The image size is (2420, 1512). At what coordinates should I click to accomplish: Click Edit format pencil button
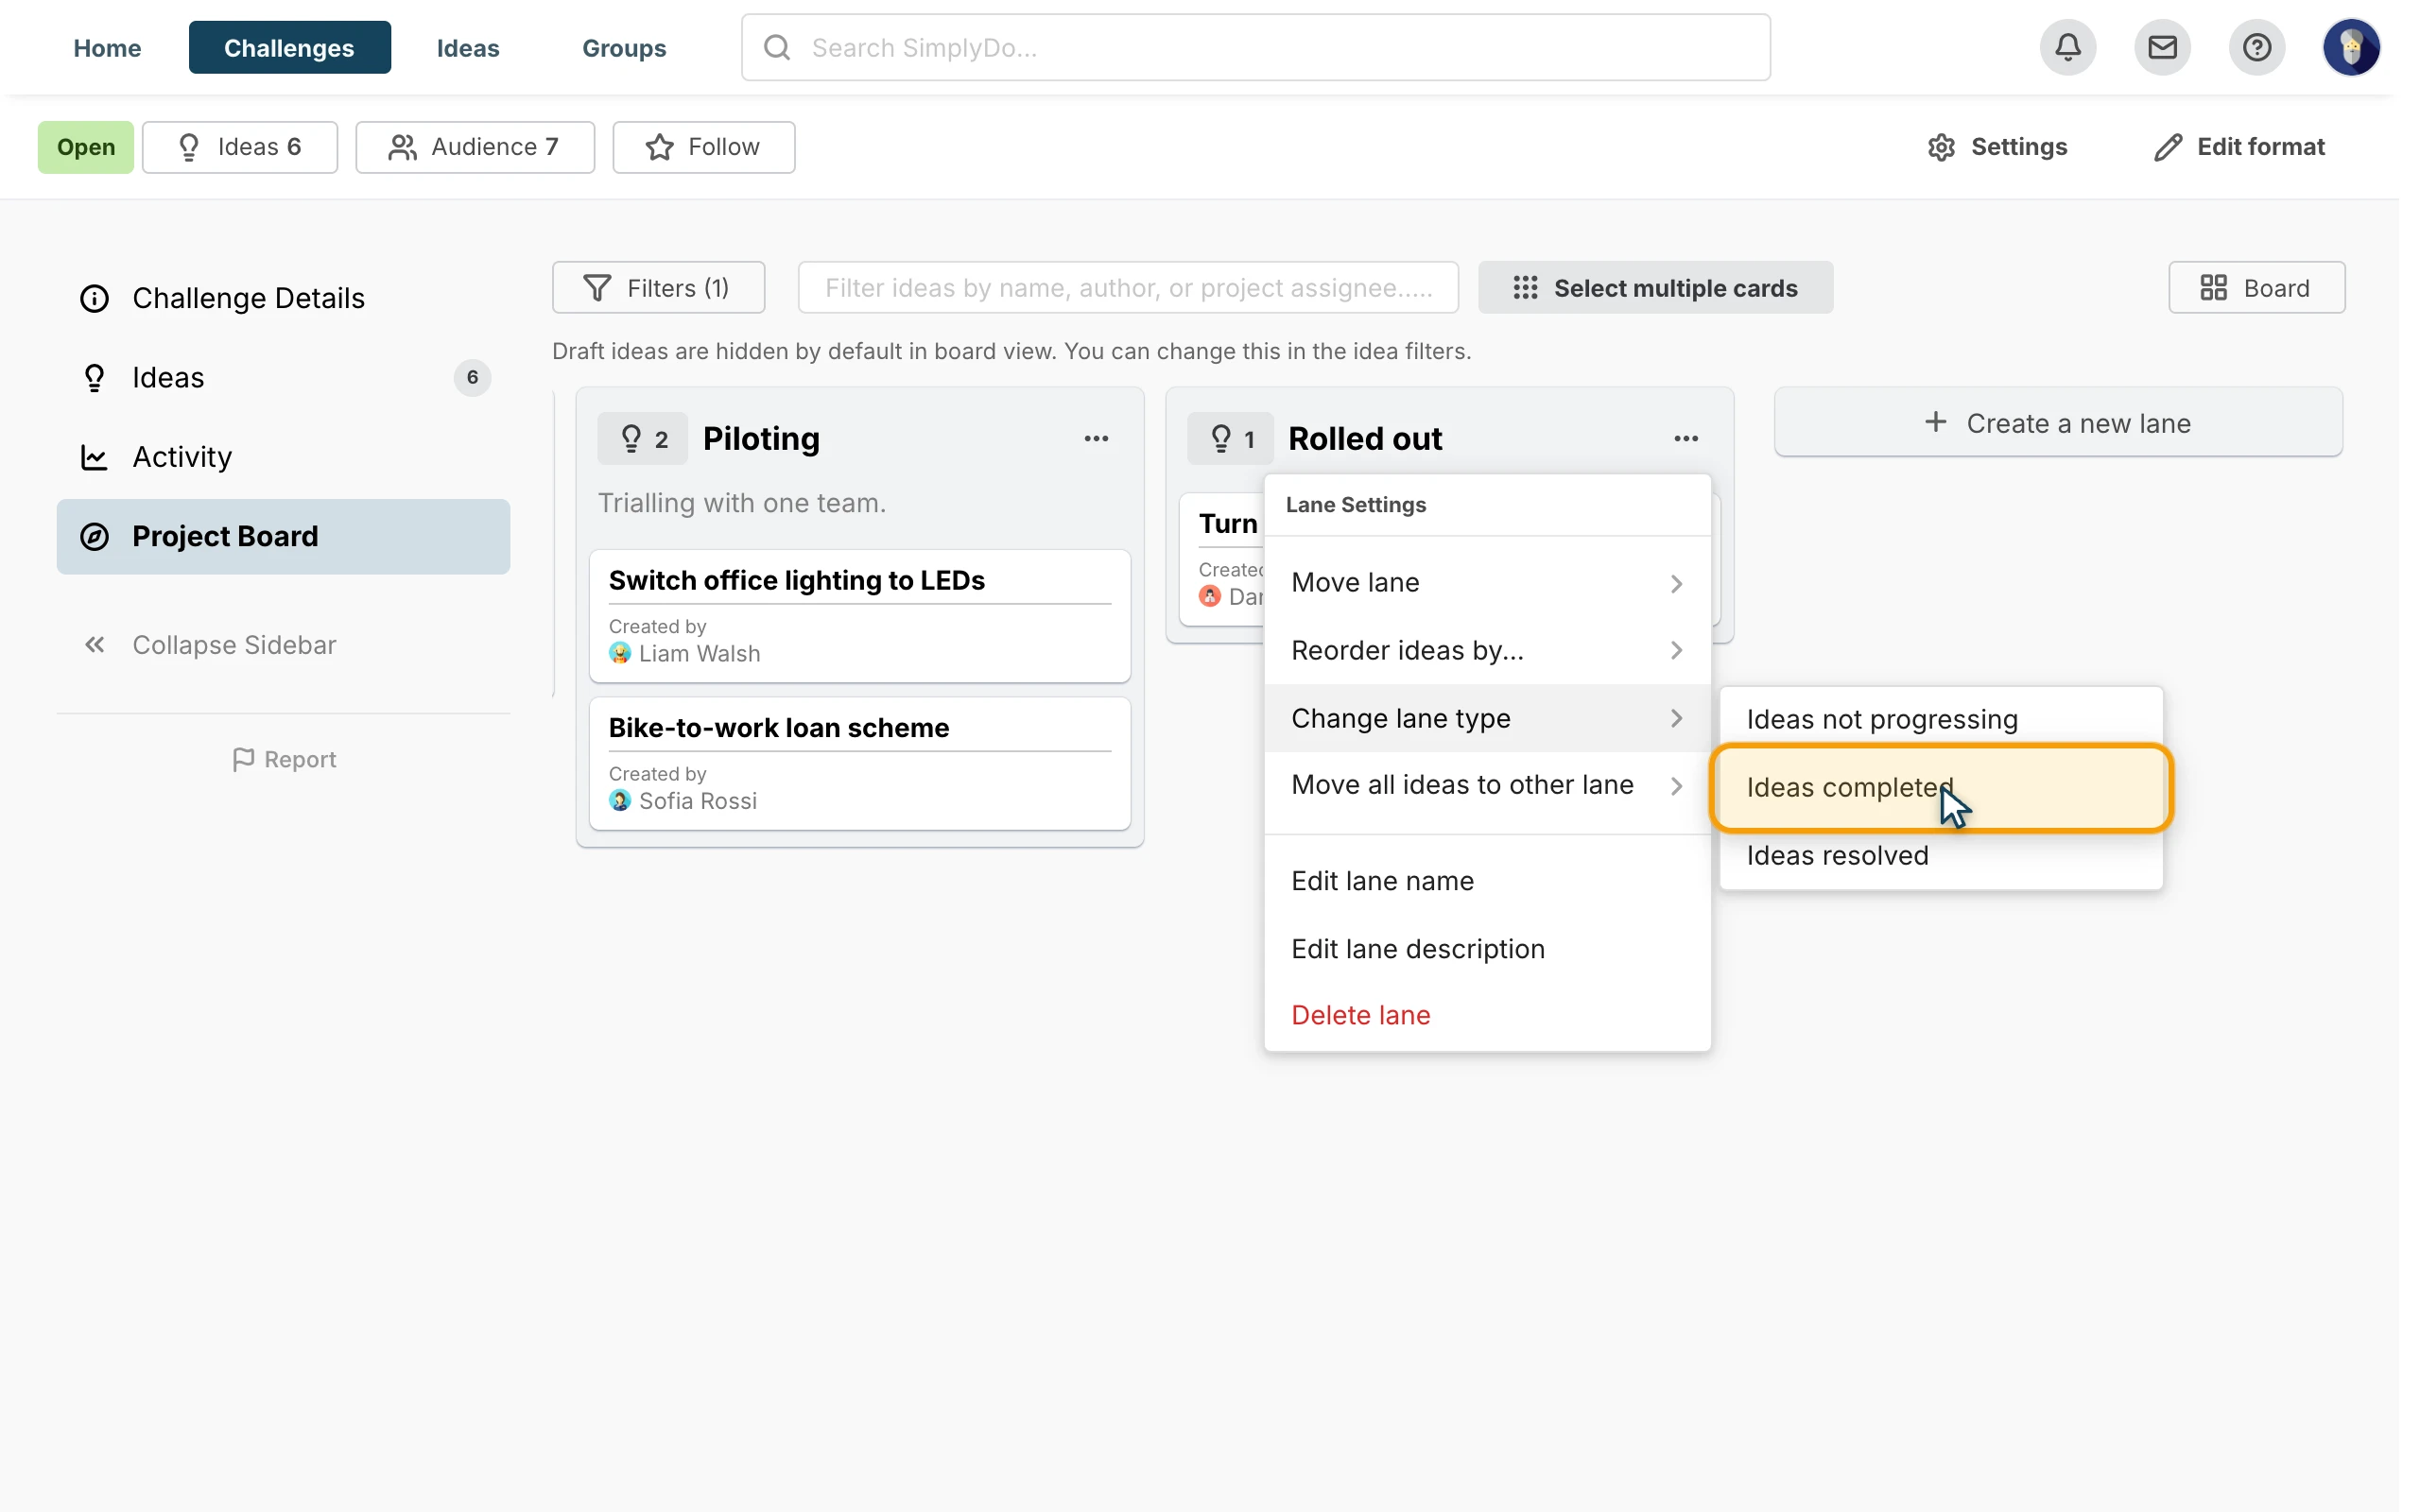(x=2239, y=147)
